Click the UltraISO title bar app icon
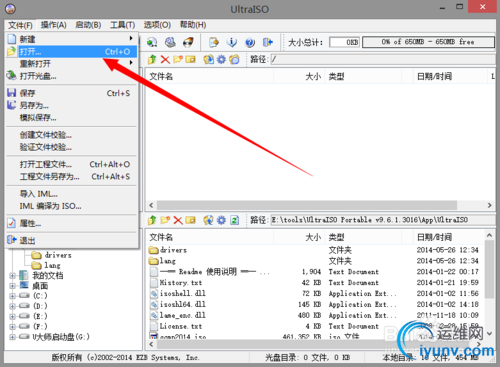The height and width of the screenshot is (367, 500). coord(10,9)
